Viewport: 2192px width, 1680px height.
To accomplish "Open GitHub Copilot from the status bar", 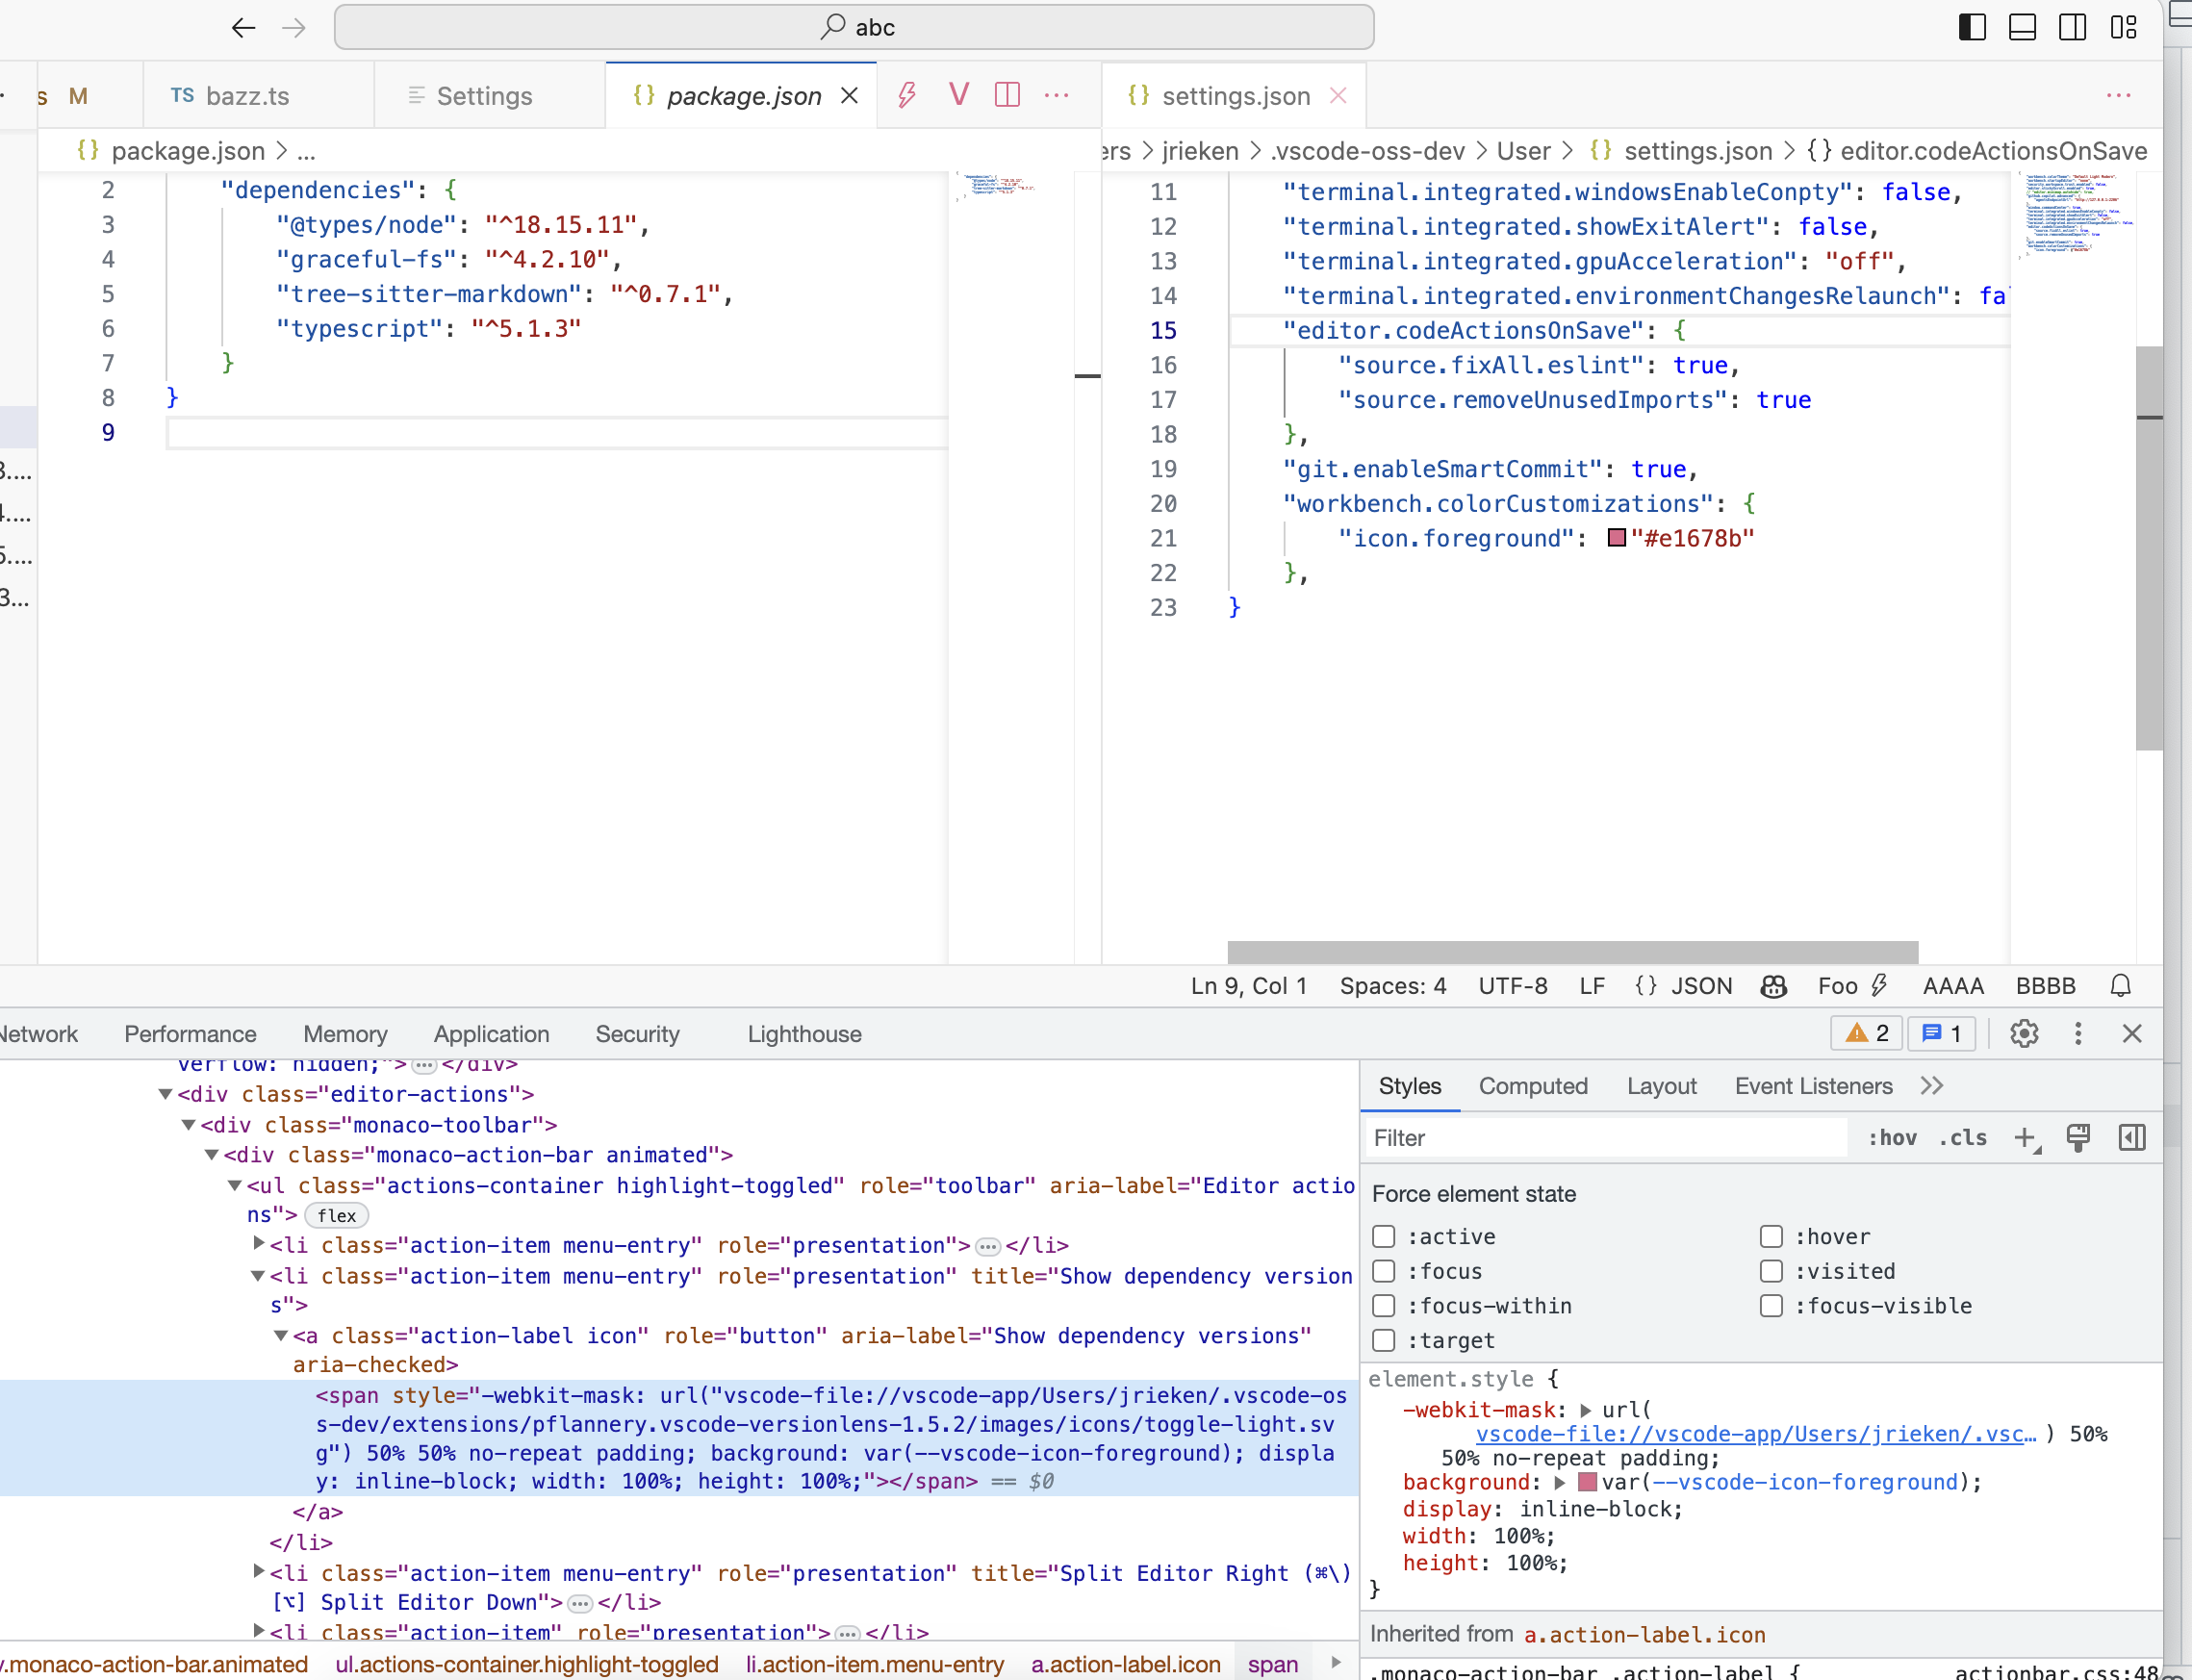I will [x=1774, y=986].
